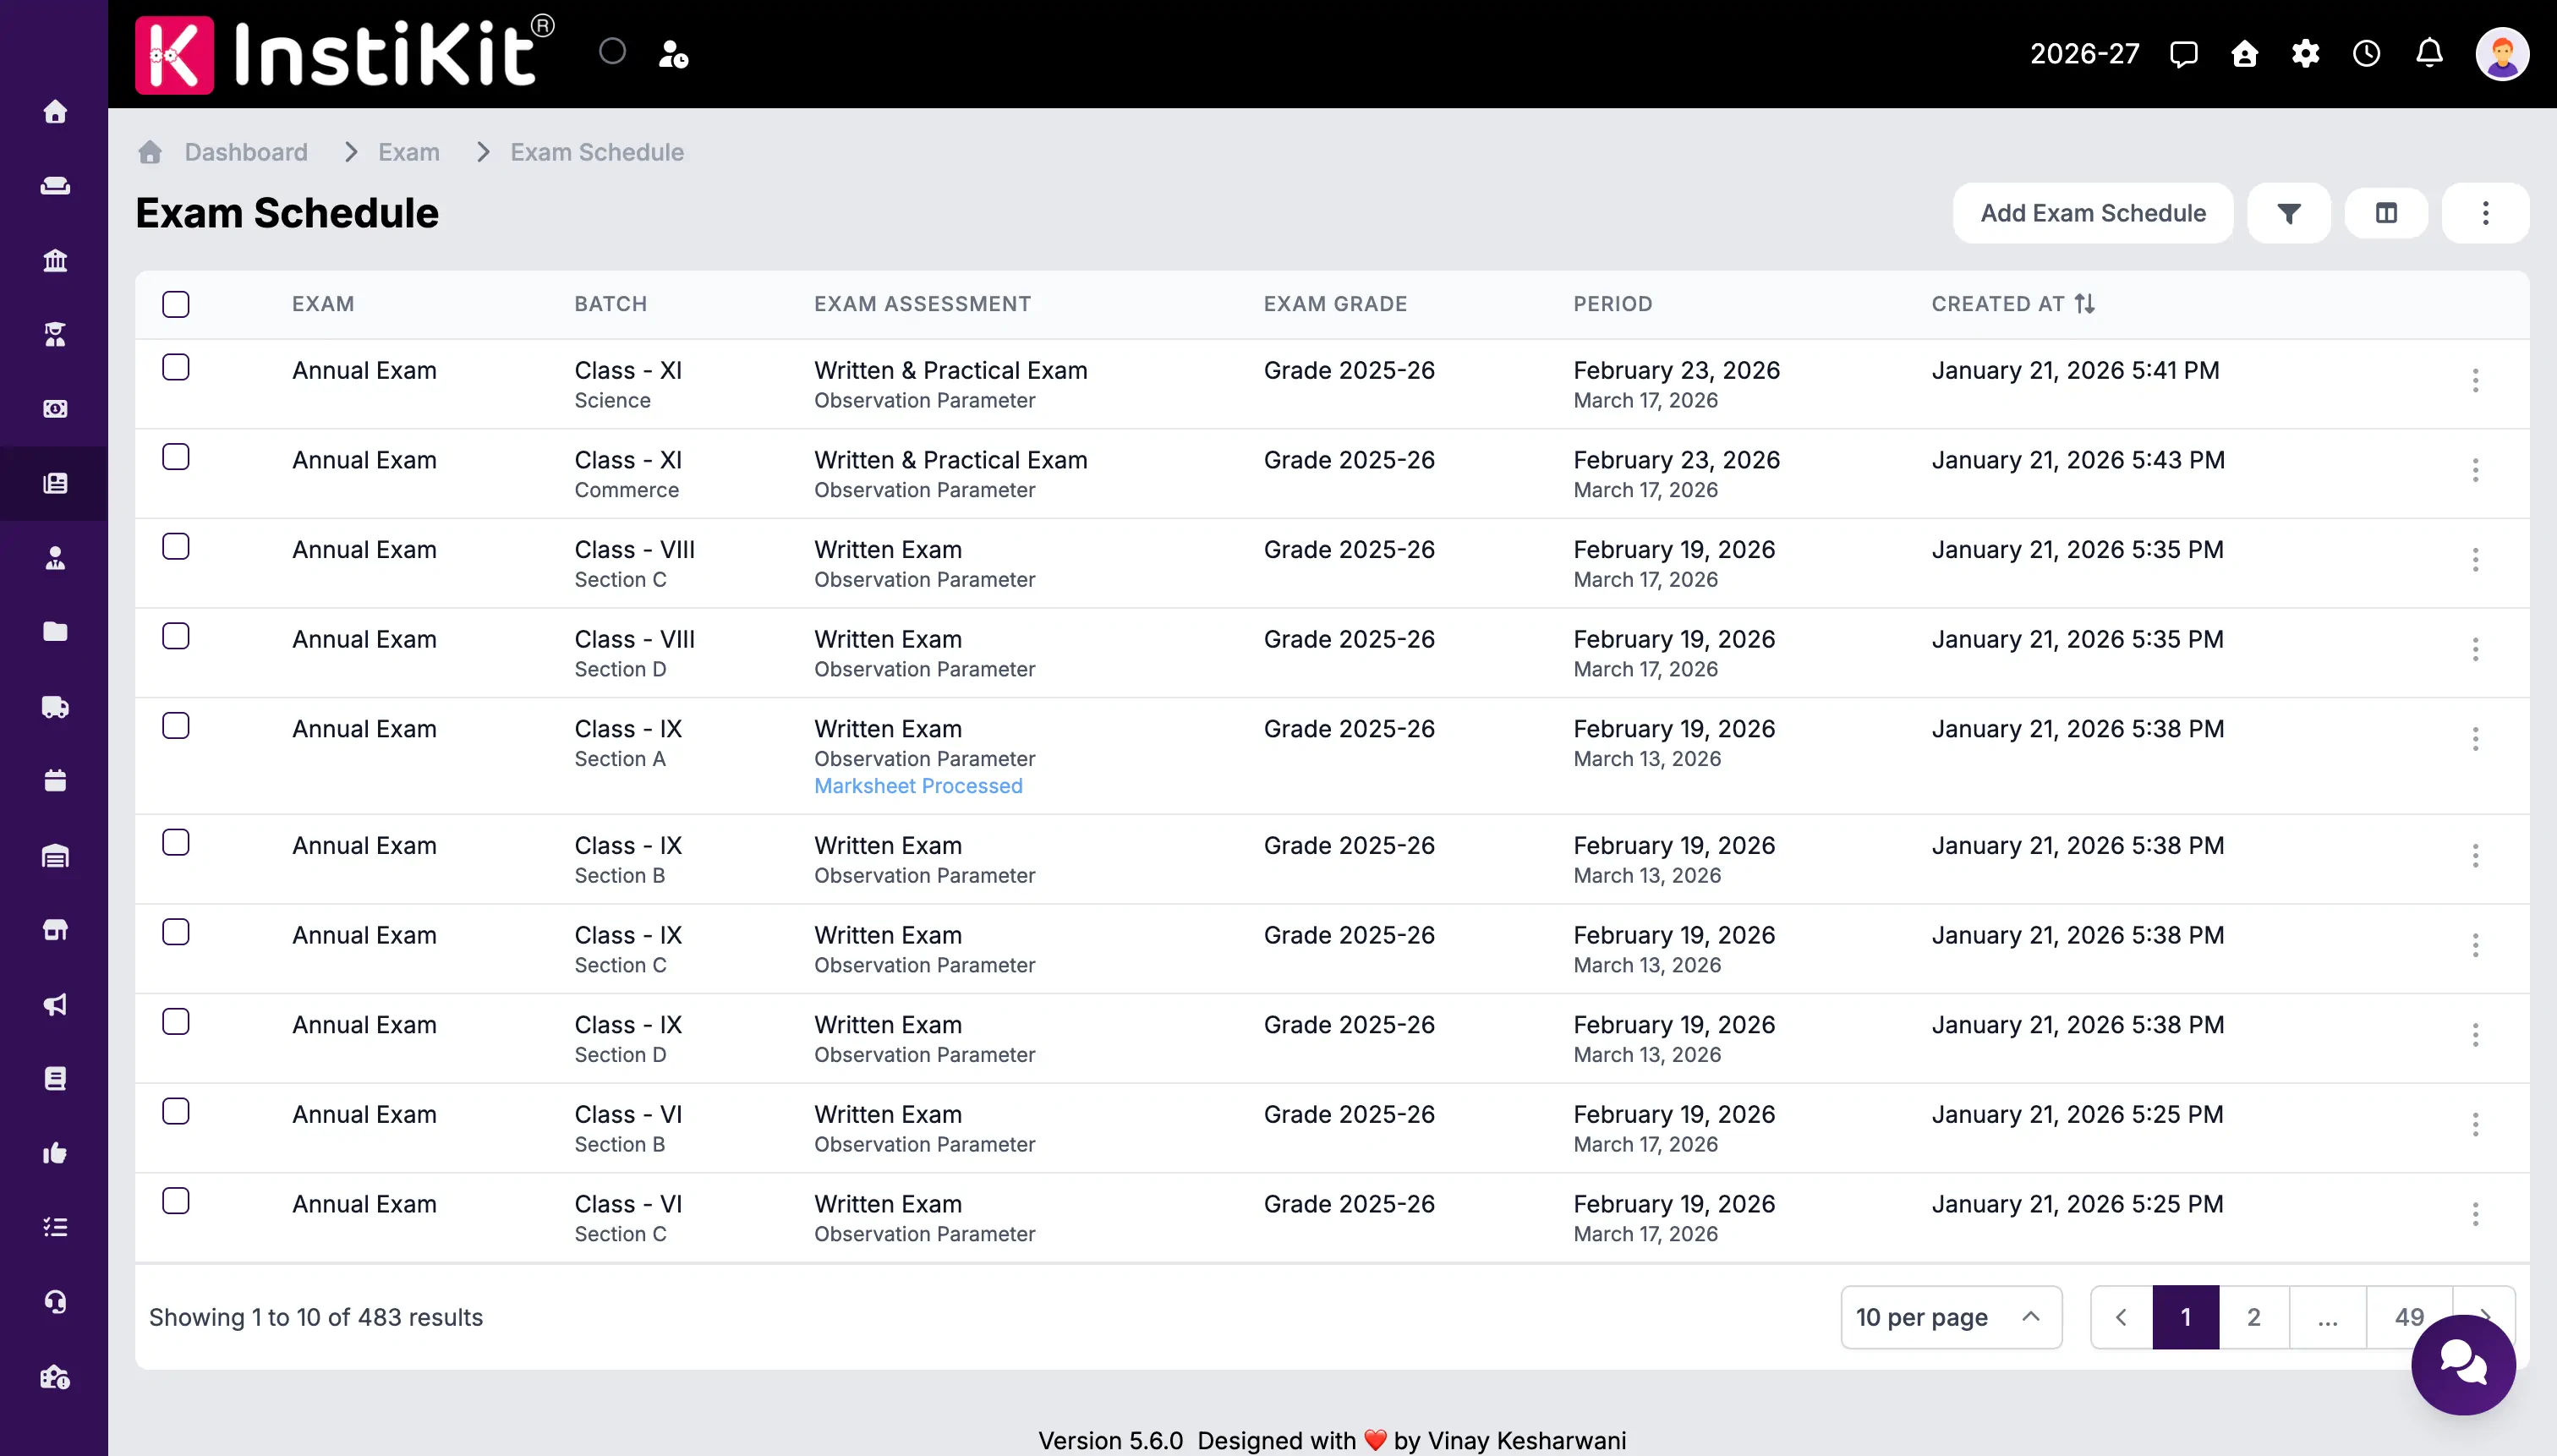Open the 10 per page dropdown
This screenshot has height=1456, width=2557.
1951,1317
